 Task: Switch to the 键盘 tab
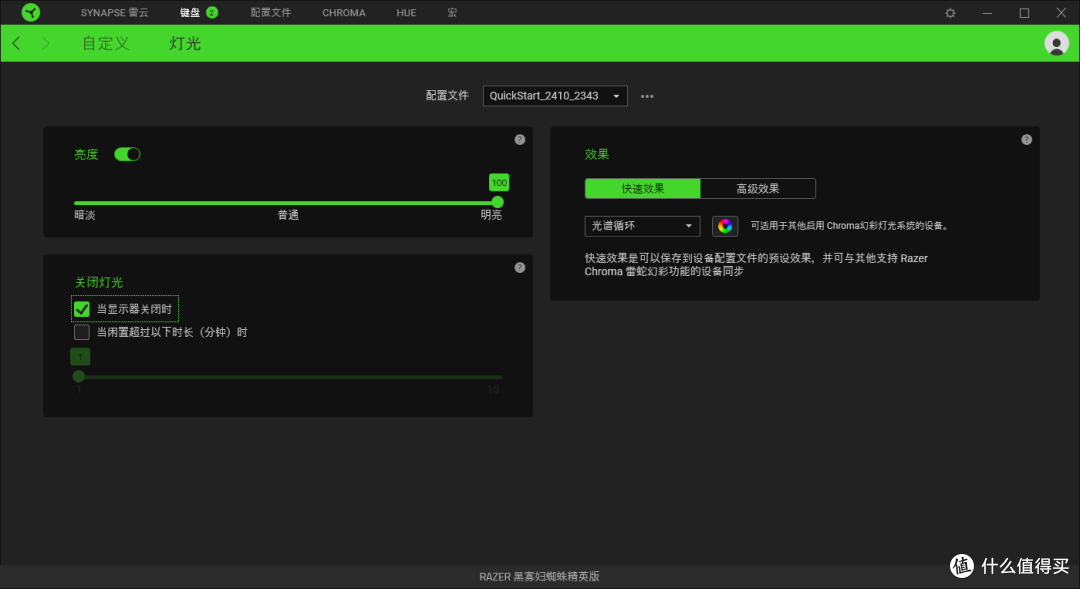[190, 12]
